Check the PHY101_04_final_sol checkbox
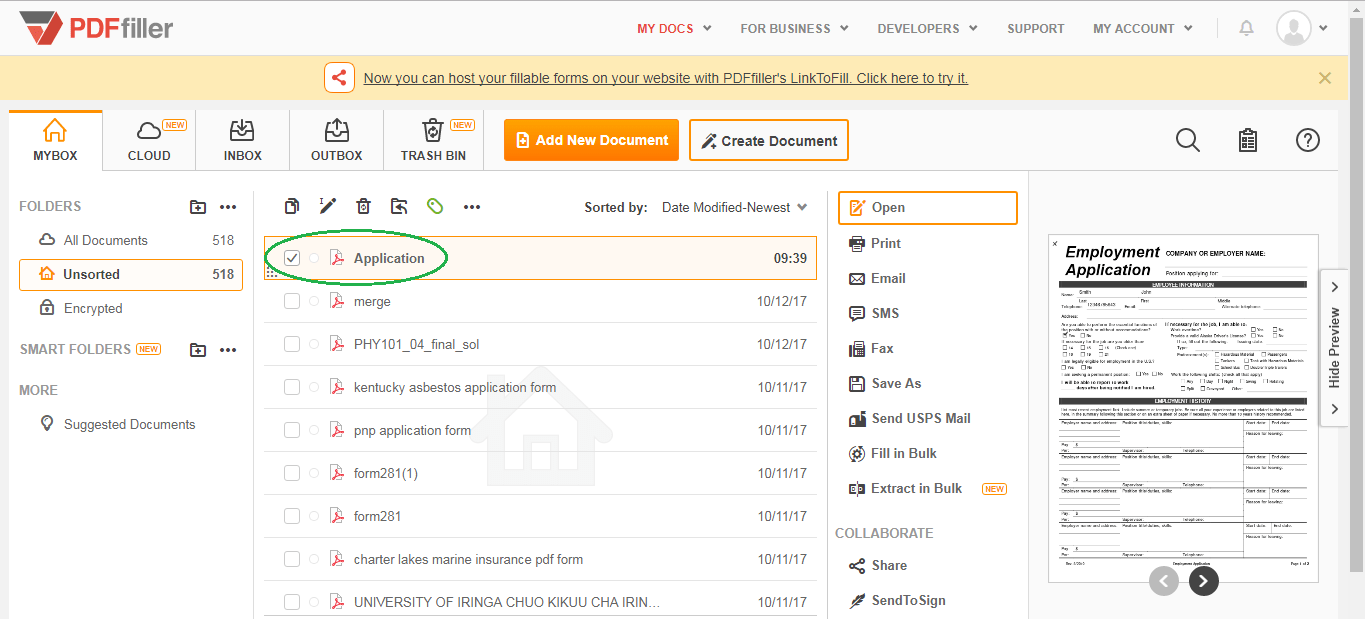The image size is (1365, 619). coord(292,344)
